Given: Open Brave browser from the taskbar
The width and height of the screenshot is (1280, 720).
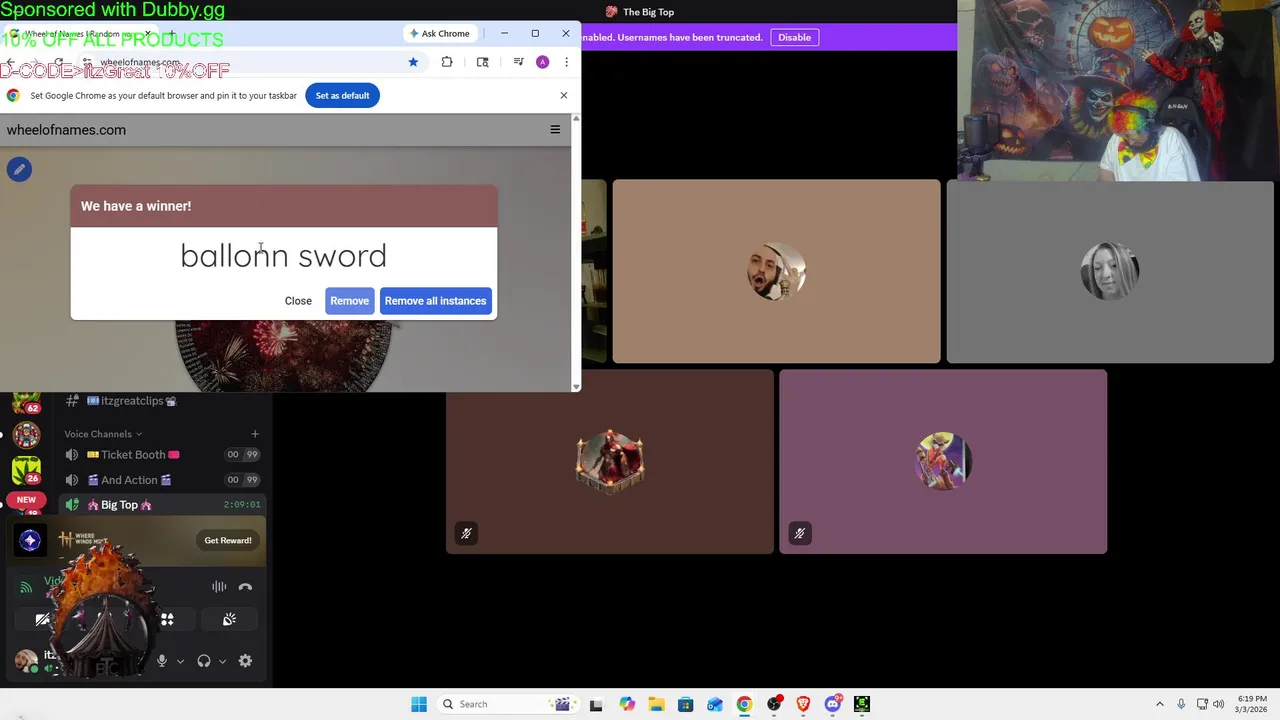Looking at the screenshot, I should [x=803, y=704].
